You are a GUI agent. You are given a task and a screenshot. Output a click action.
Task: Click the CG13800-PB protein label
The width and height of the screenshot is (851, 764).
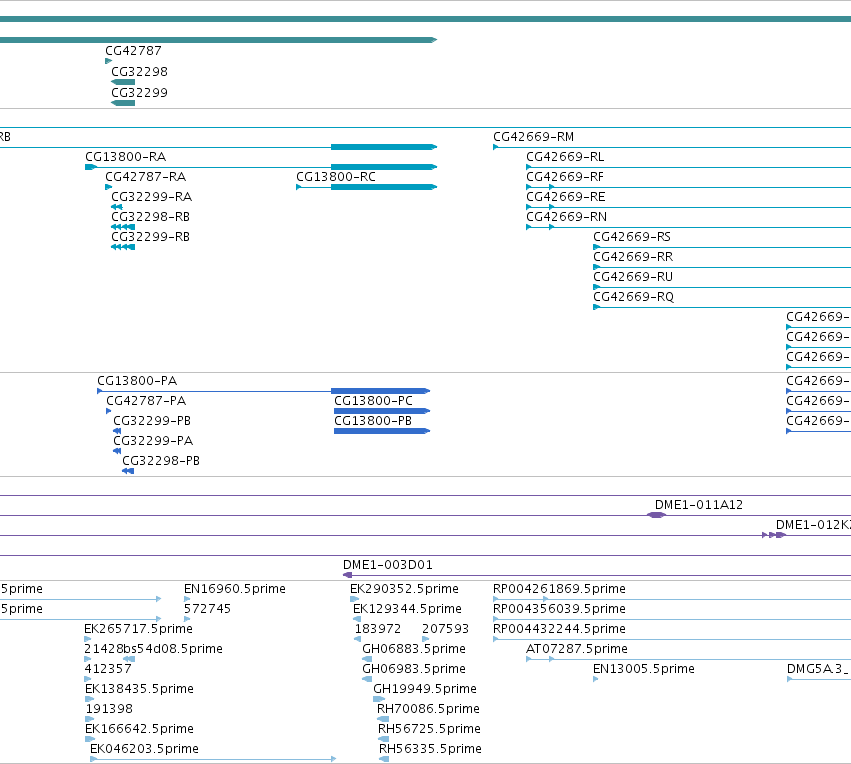(373, 421)
